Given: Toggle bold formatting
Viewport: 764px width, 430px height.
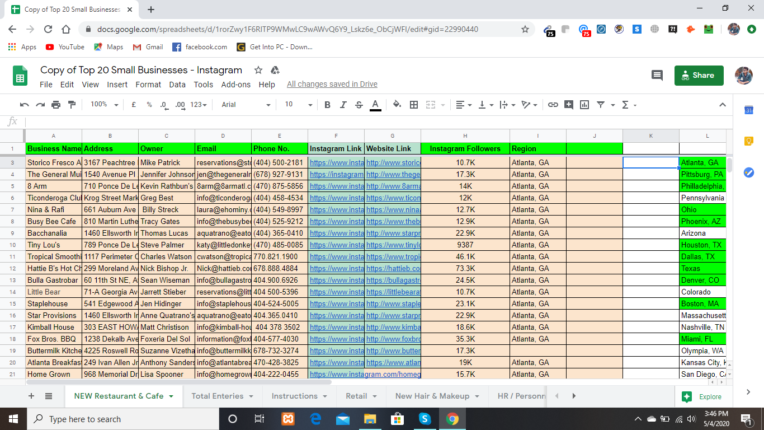Looking at the screenshot, I should point(327,105).
